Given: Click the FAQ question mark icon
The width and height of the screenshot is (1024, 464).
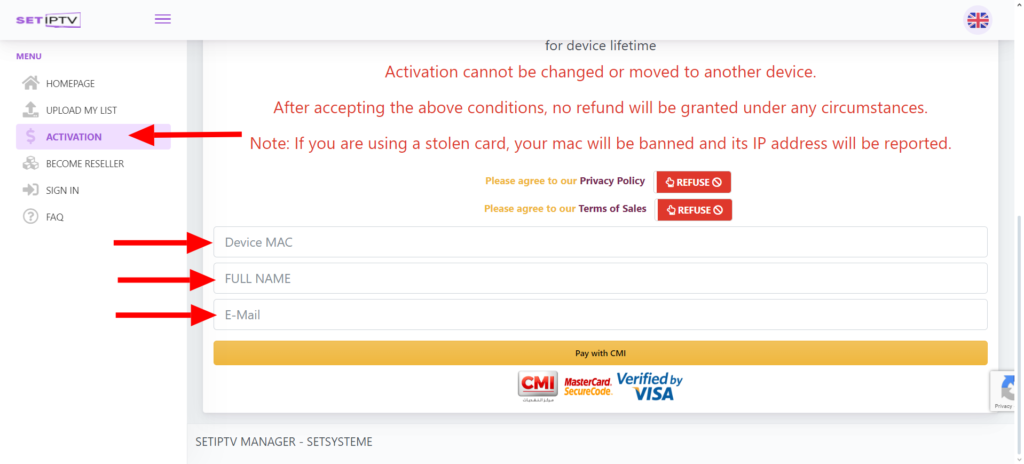Looking at the screenshot, I should coord(31,217).
